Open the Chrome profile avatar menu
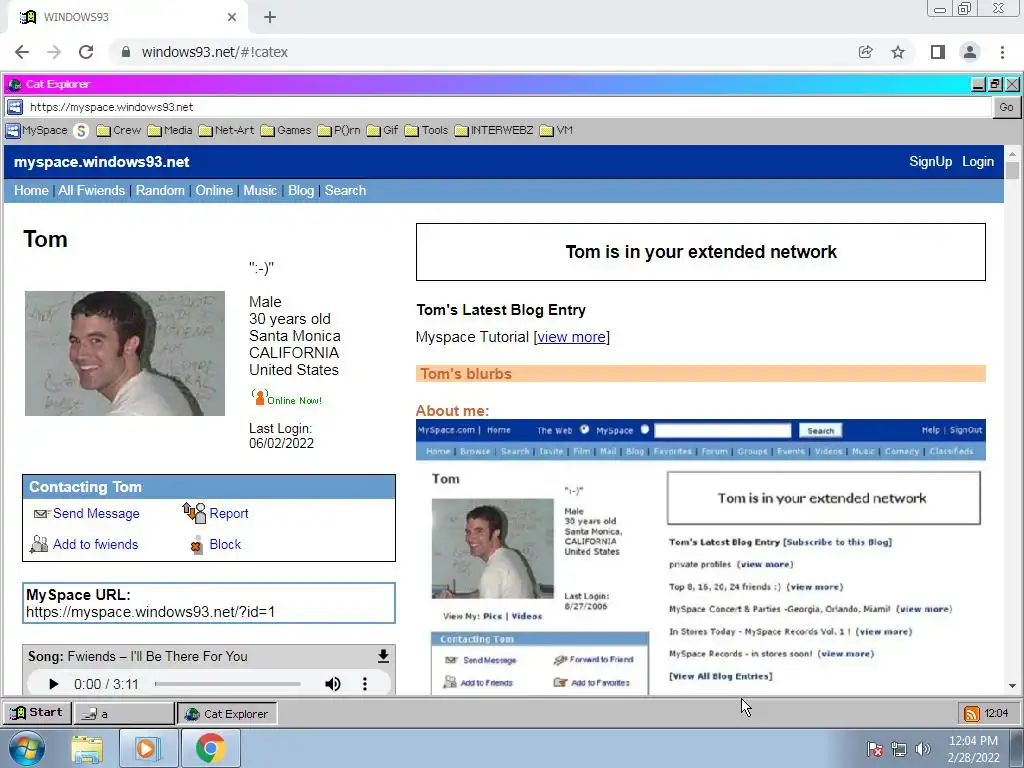The height and width of the screenshot is (768, 1024). [x=970, y=52]
